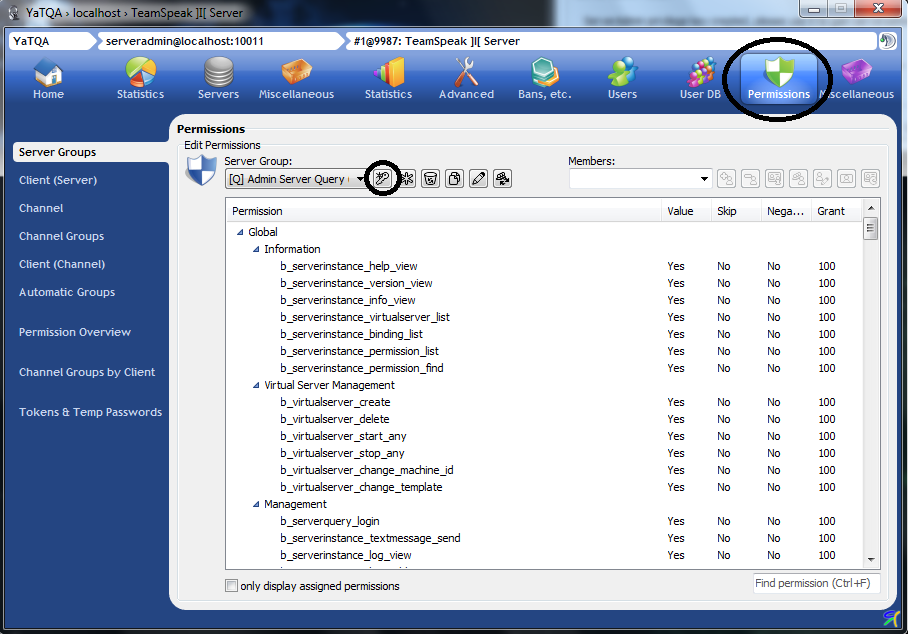Viewport: 908px width, 634px height.
Task: Open Tokens & Temp Passwords
Action: coord(90,412)
